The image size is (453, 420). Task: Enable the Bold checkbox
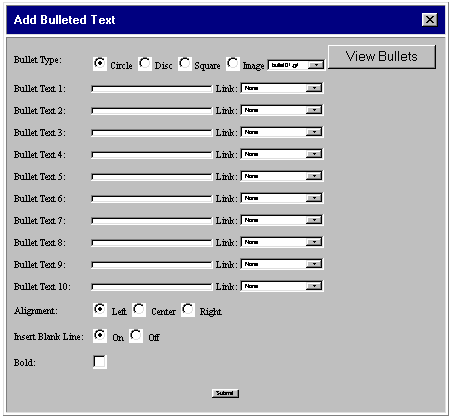tap(100, 362)
